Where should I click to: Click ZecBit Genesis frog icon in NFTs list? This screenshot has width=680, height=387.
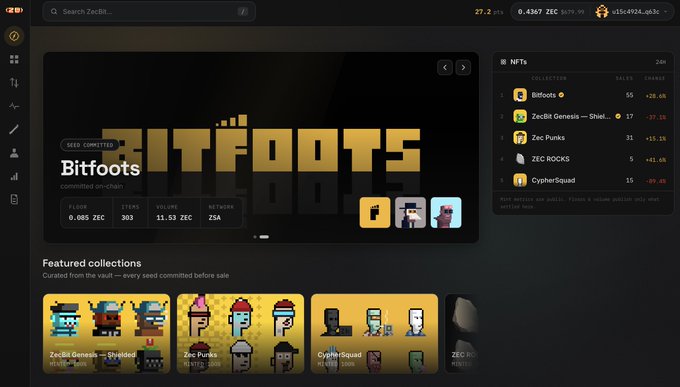(x=520, y=116)
